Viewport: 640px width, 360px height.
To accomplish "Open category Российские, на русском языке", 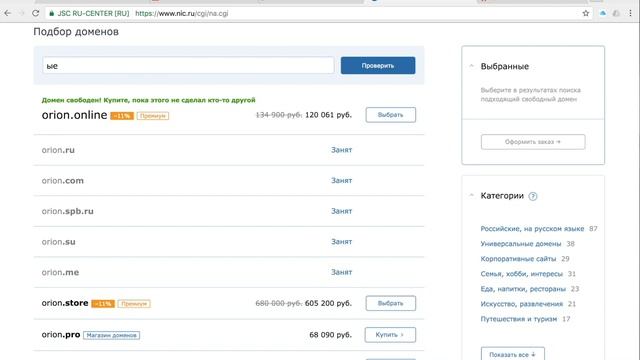I will click(532, 229).
